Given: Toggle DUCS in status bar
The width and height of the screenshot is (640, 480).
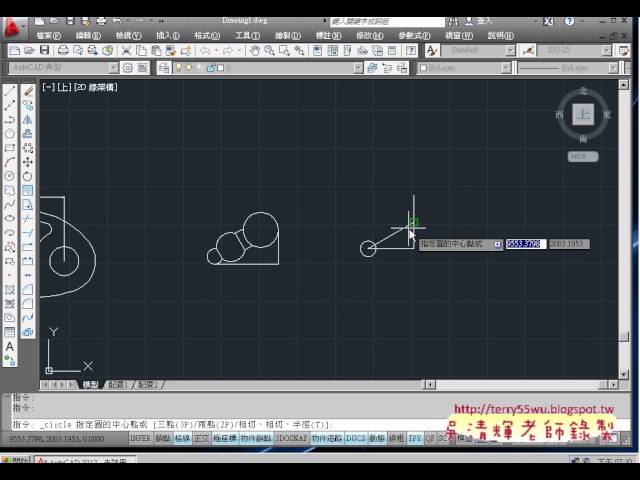Looking at the screenshot, I should [356, 438].
